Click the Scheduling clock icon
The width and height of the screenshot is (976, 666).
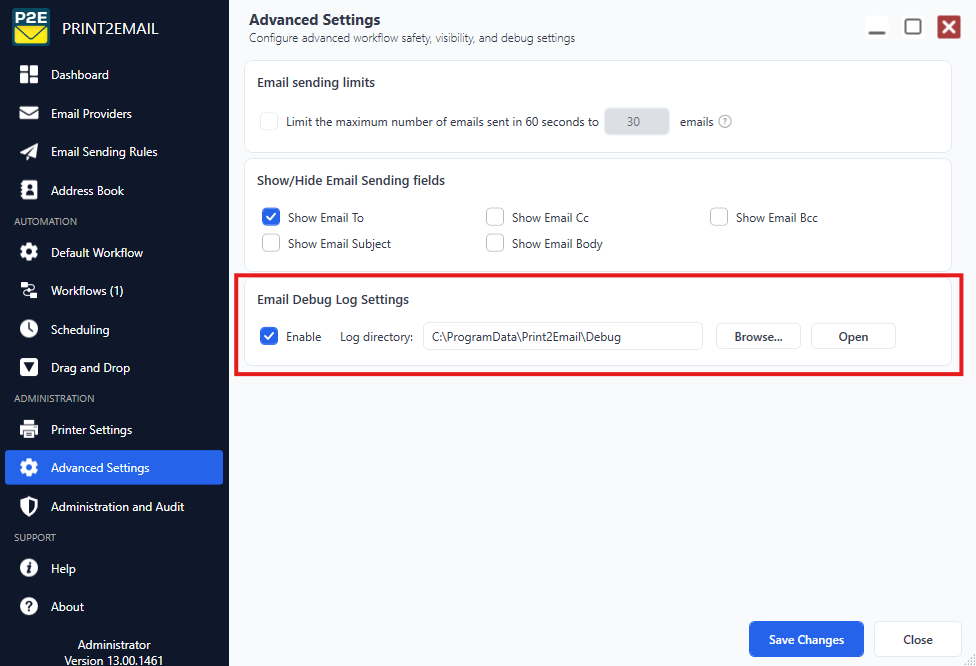pos(29,329)
